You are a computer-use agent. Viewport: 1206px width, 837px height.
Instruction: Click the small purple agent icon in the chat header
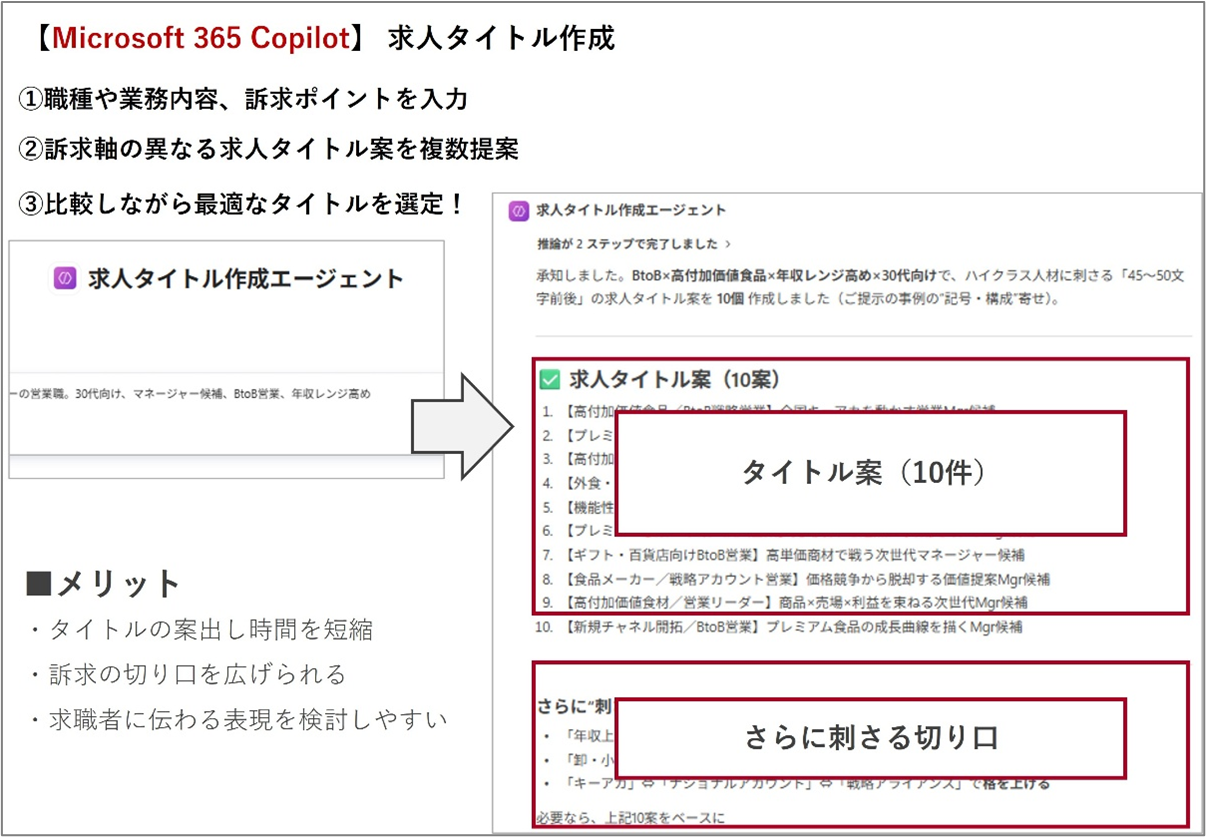(x=519, y=211)
